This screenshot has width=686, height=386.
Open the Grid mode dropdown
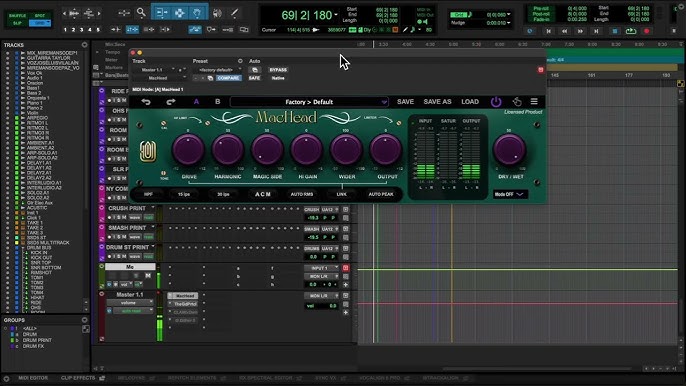39,23
